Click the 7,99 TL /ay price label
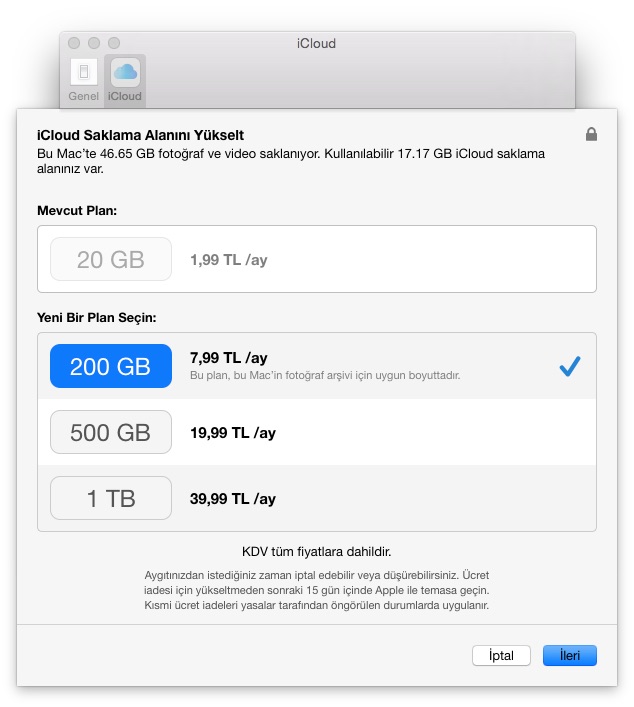Screen dimensions: 634x707 click(x=229, y=358)
